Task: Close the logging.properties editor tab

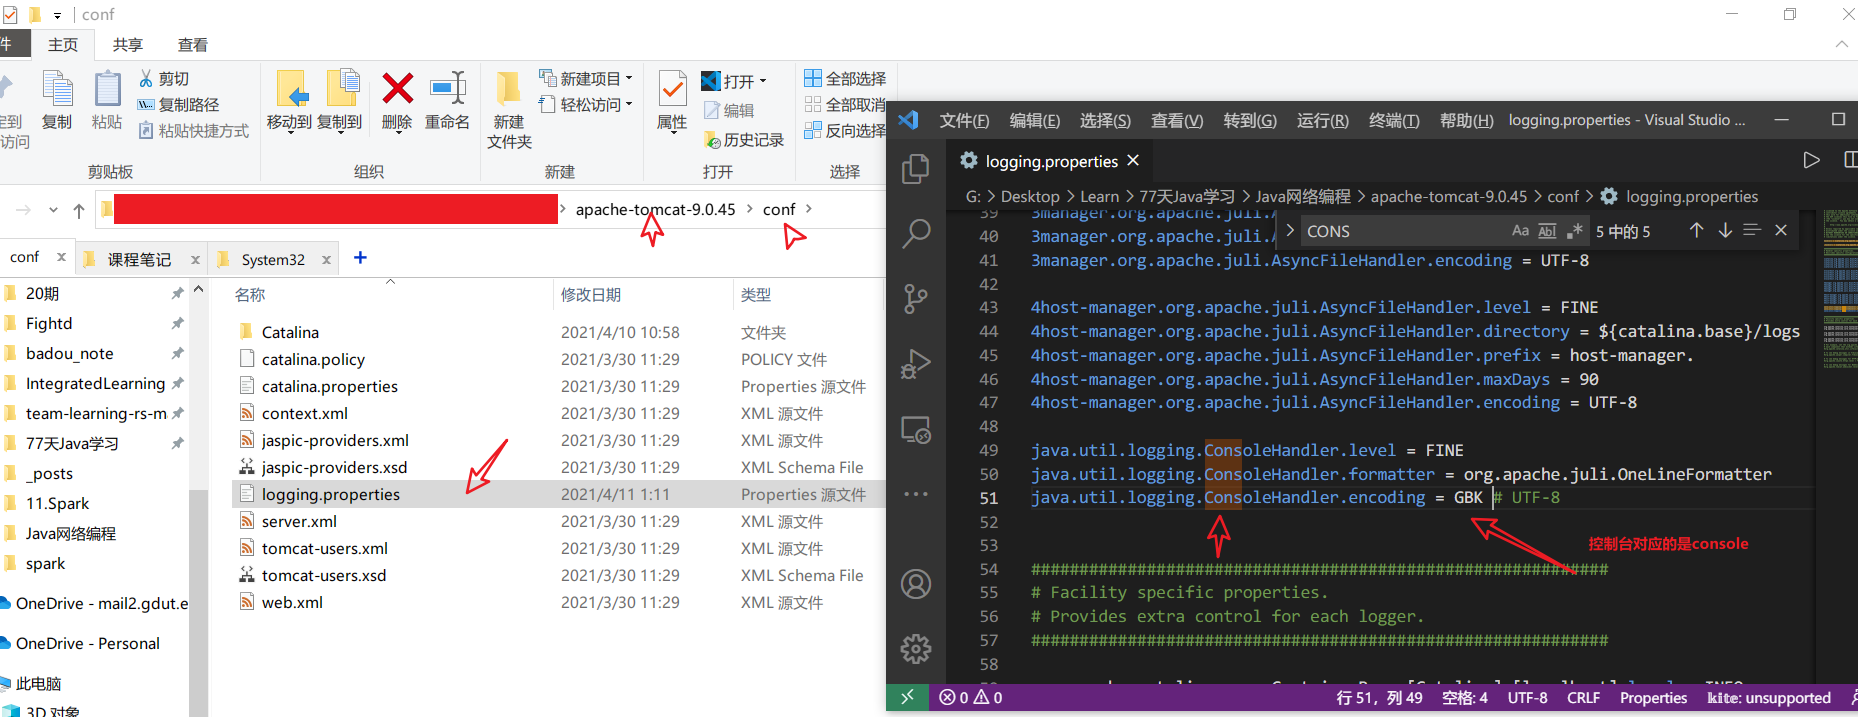Action: tap(1133, 160)
